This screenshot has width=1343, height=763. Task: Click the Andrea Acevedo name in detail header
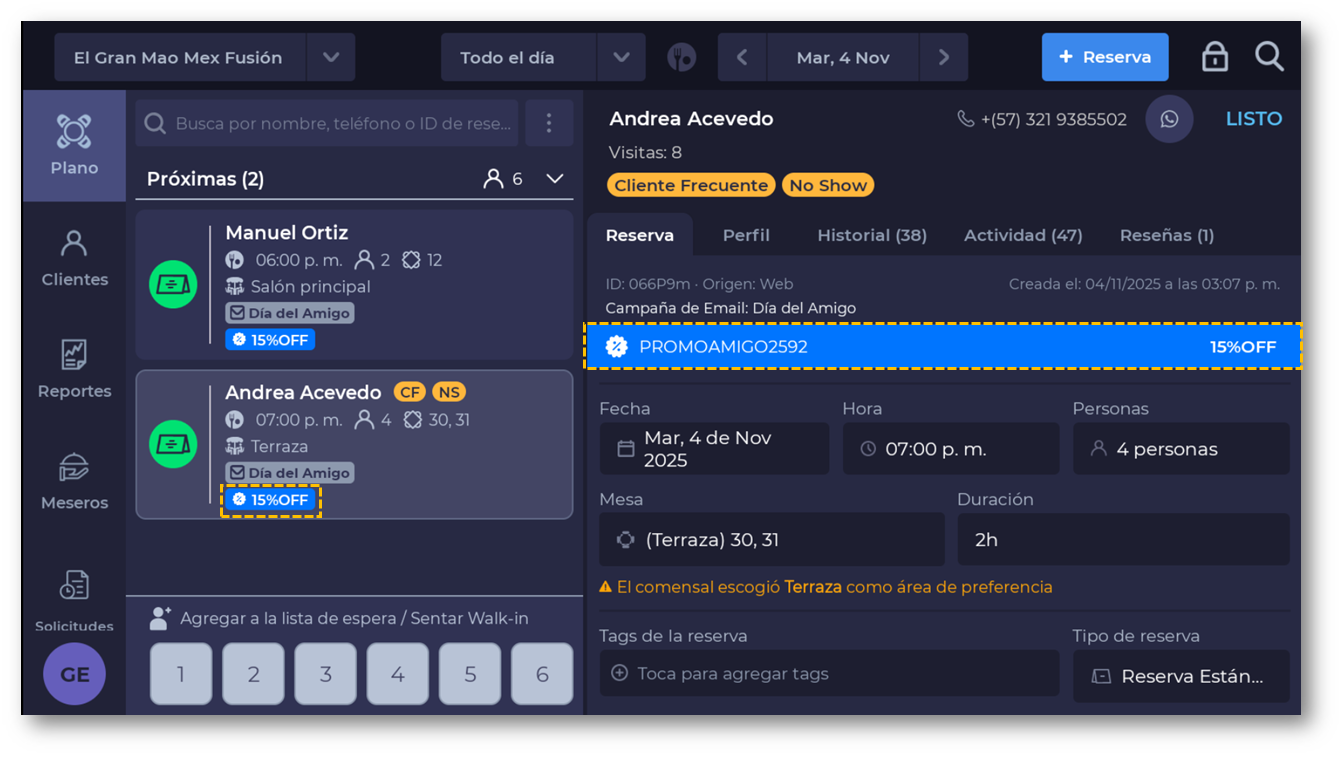tap(691, 118)
